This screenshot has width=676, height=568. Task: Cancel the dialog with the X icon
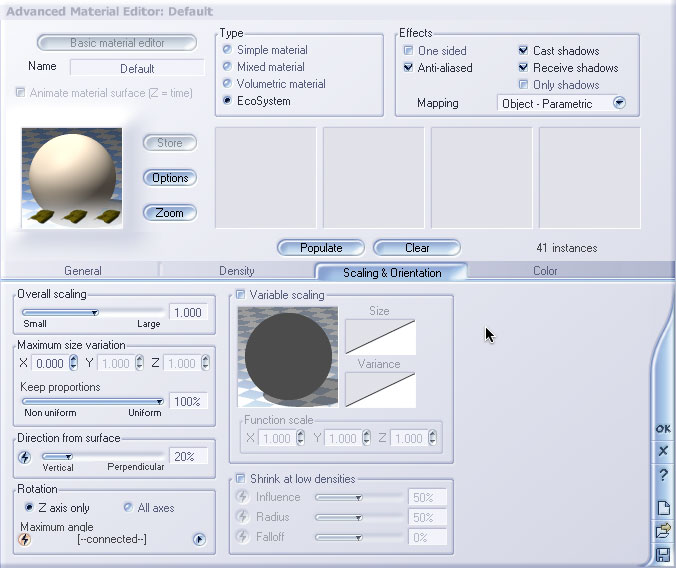(662, 452)
